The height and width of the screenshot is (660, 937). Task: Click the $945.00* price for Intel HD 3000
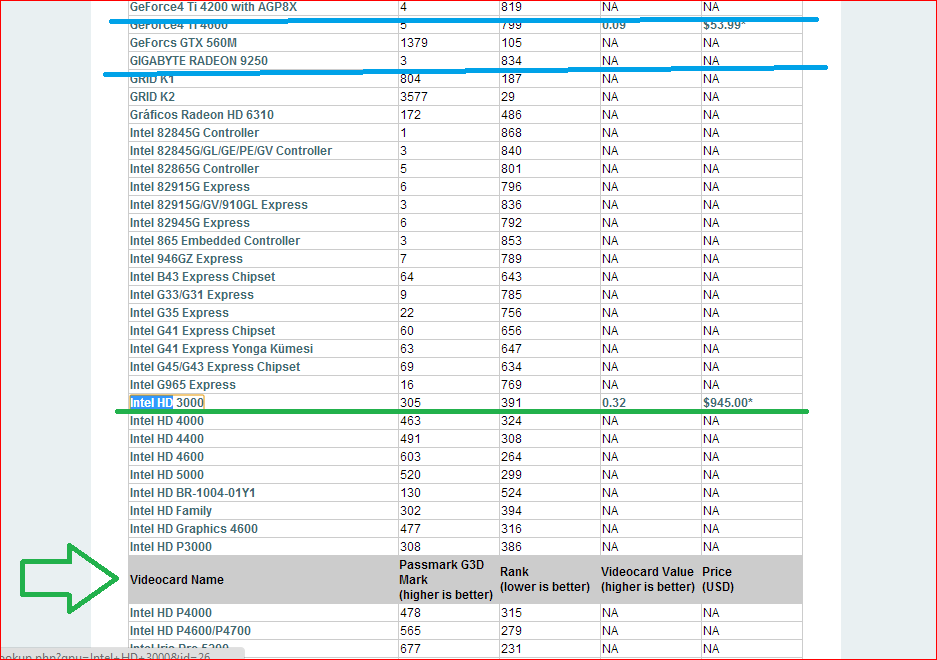728,402
